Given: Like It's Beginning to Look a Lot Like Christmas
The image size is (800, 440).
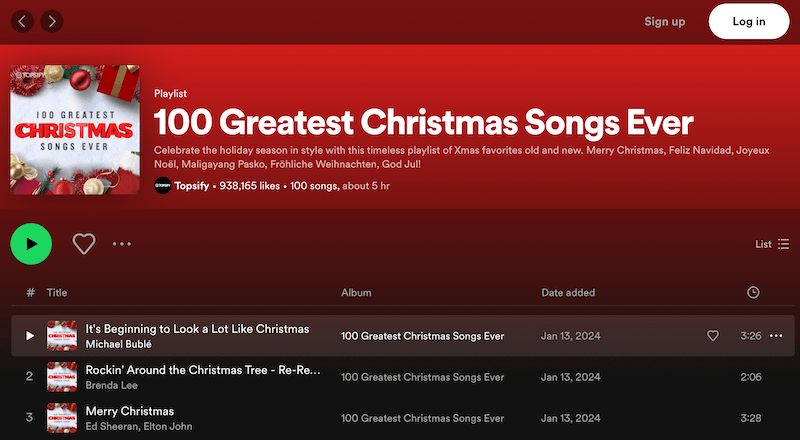Looking at the screenshot, I should pyautogui.click(x=713, y=336).
